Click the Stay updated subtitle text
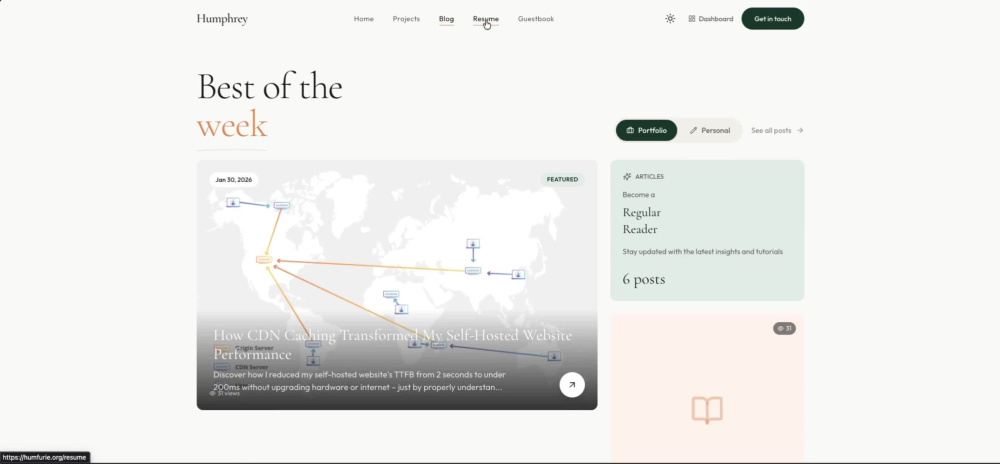 [x=702, y=252]
